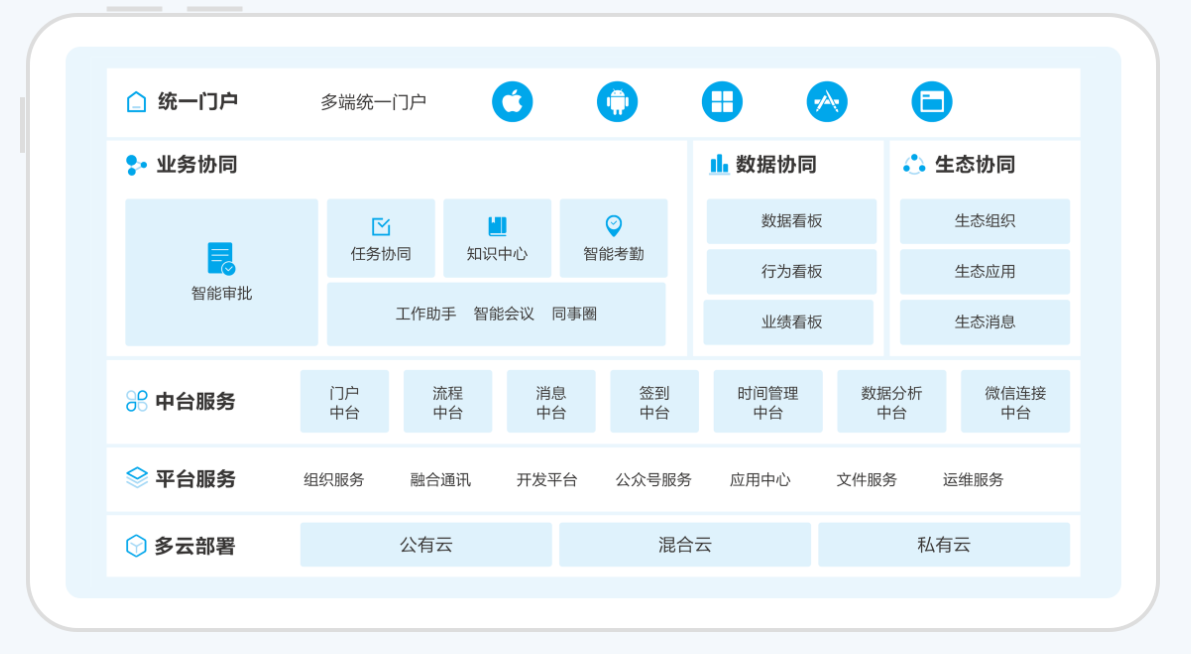1191x654 pixels.
Task: Click the 业务协同 heading
Action: pyautogui.click(x=197, y=164)
